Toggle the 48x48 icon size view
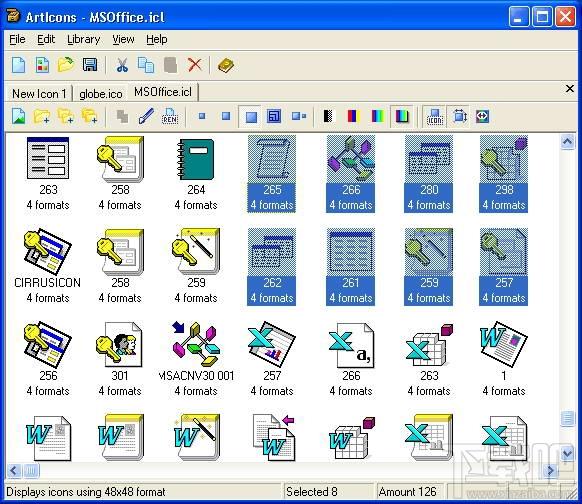The image size is (582, 504). click(x=250, y=117)
